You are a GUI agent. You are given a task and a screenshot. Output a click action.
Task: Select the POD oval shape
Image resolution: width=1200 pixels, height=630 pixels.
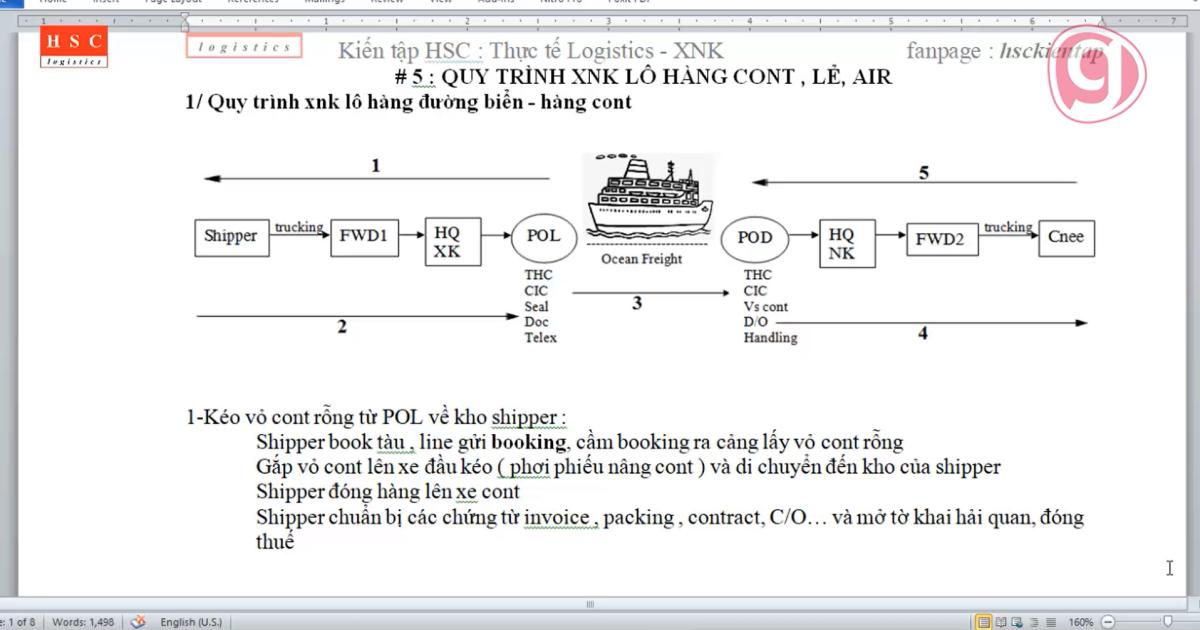pos(755,238)
